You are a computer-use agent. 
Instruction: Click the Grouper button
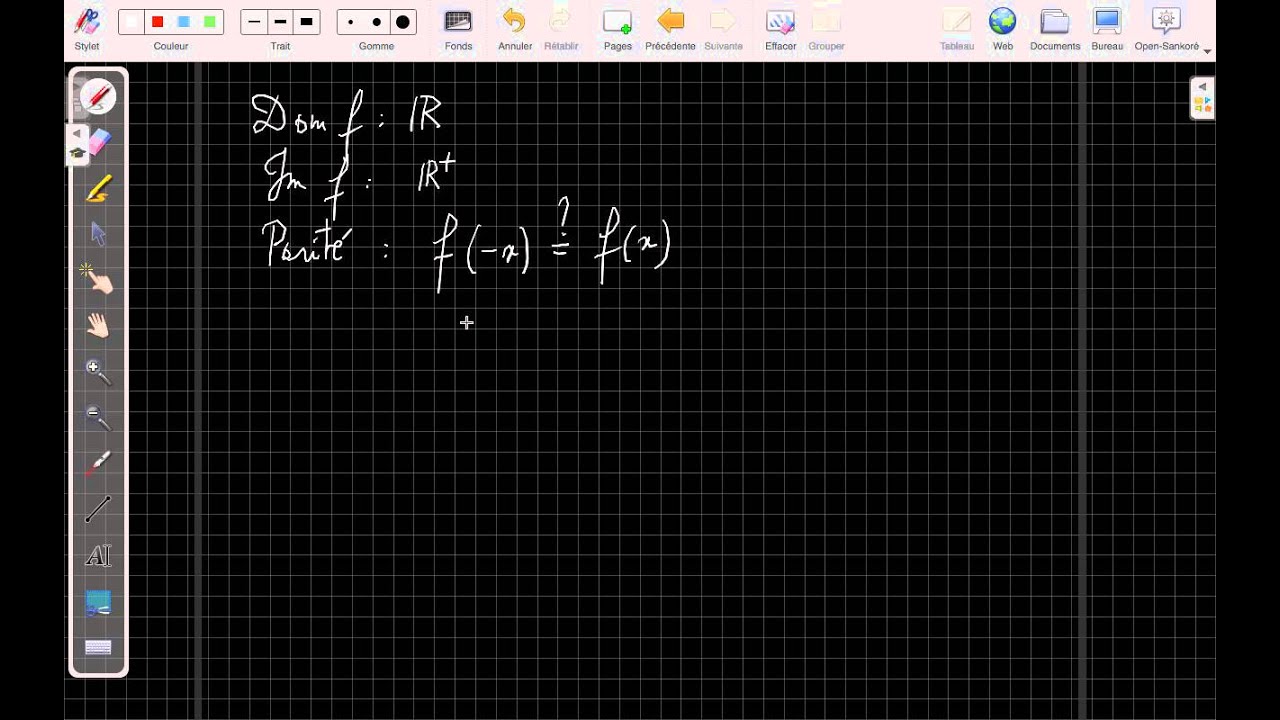pyautogui.click(x=826, y=28)
